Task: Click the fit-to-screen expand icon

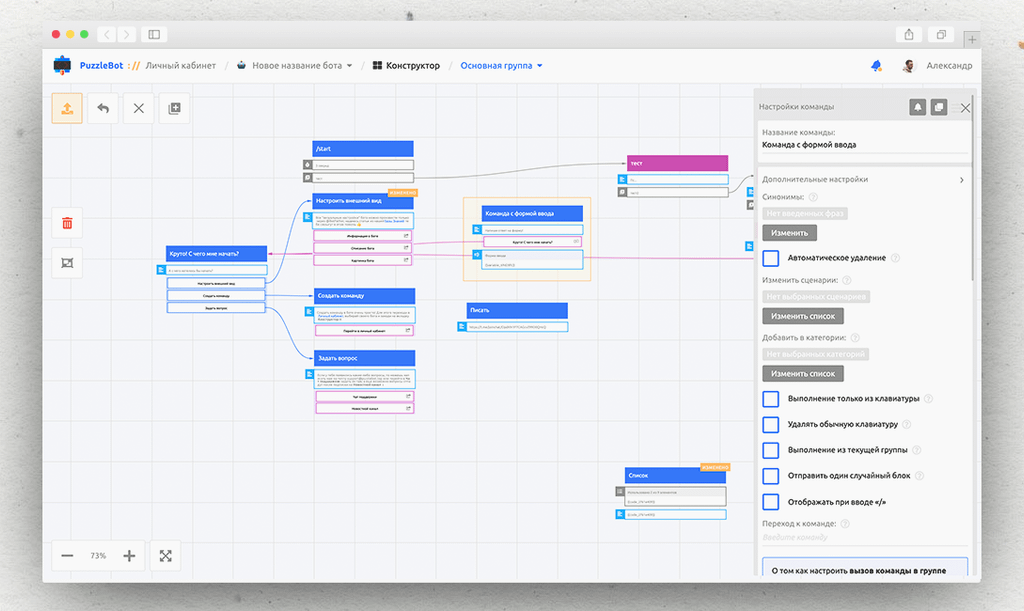Action: pos(165,556)
